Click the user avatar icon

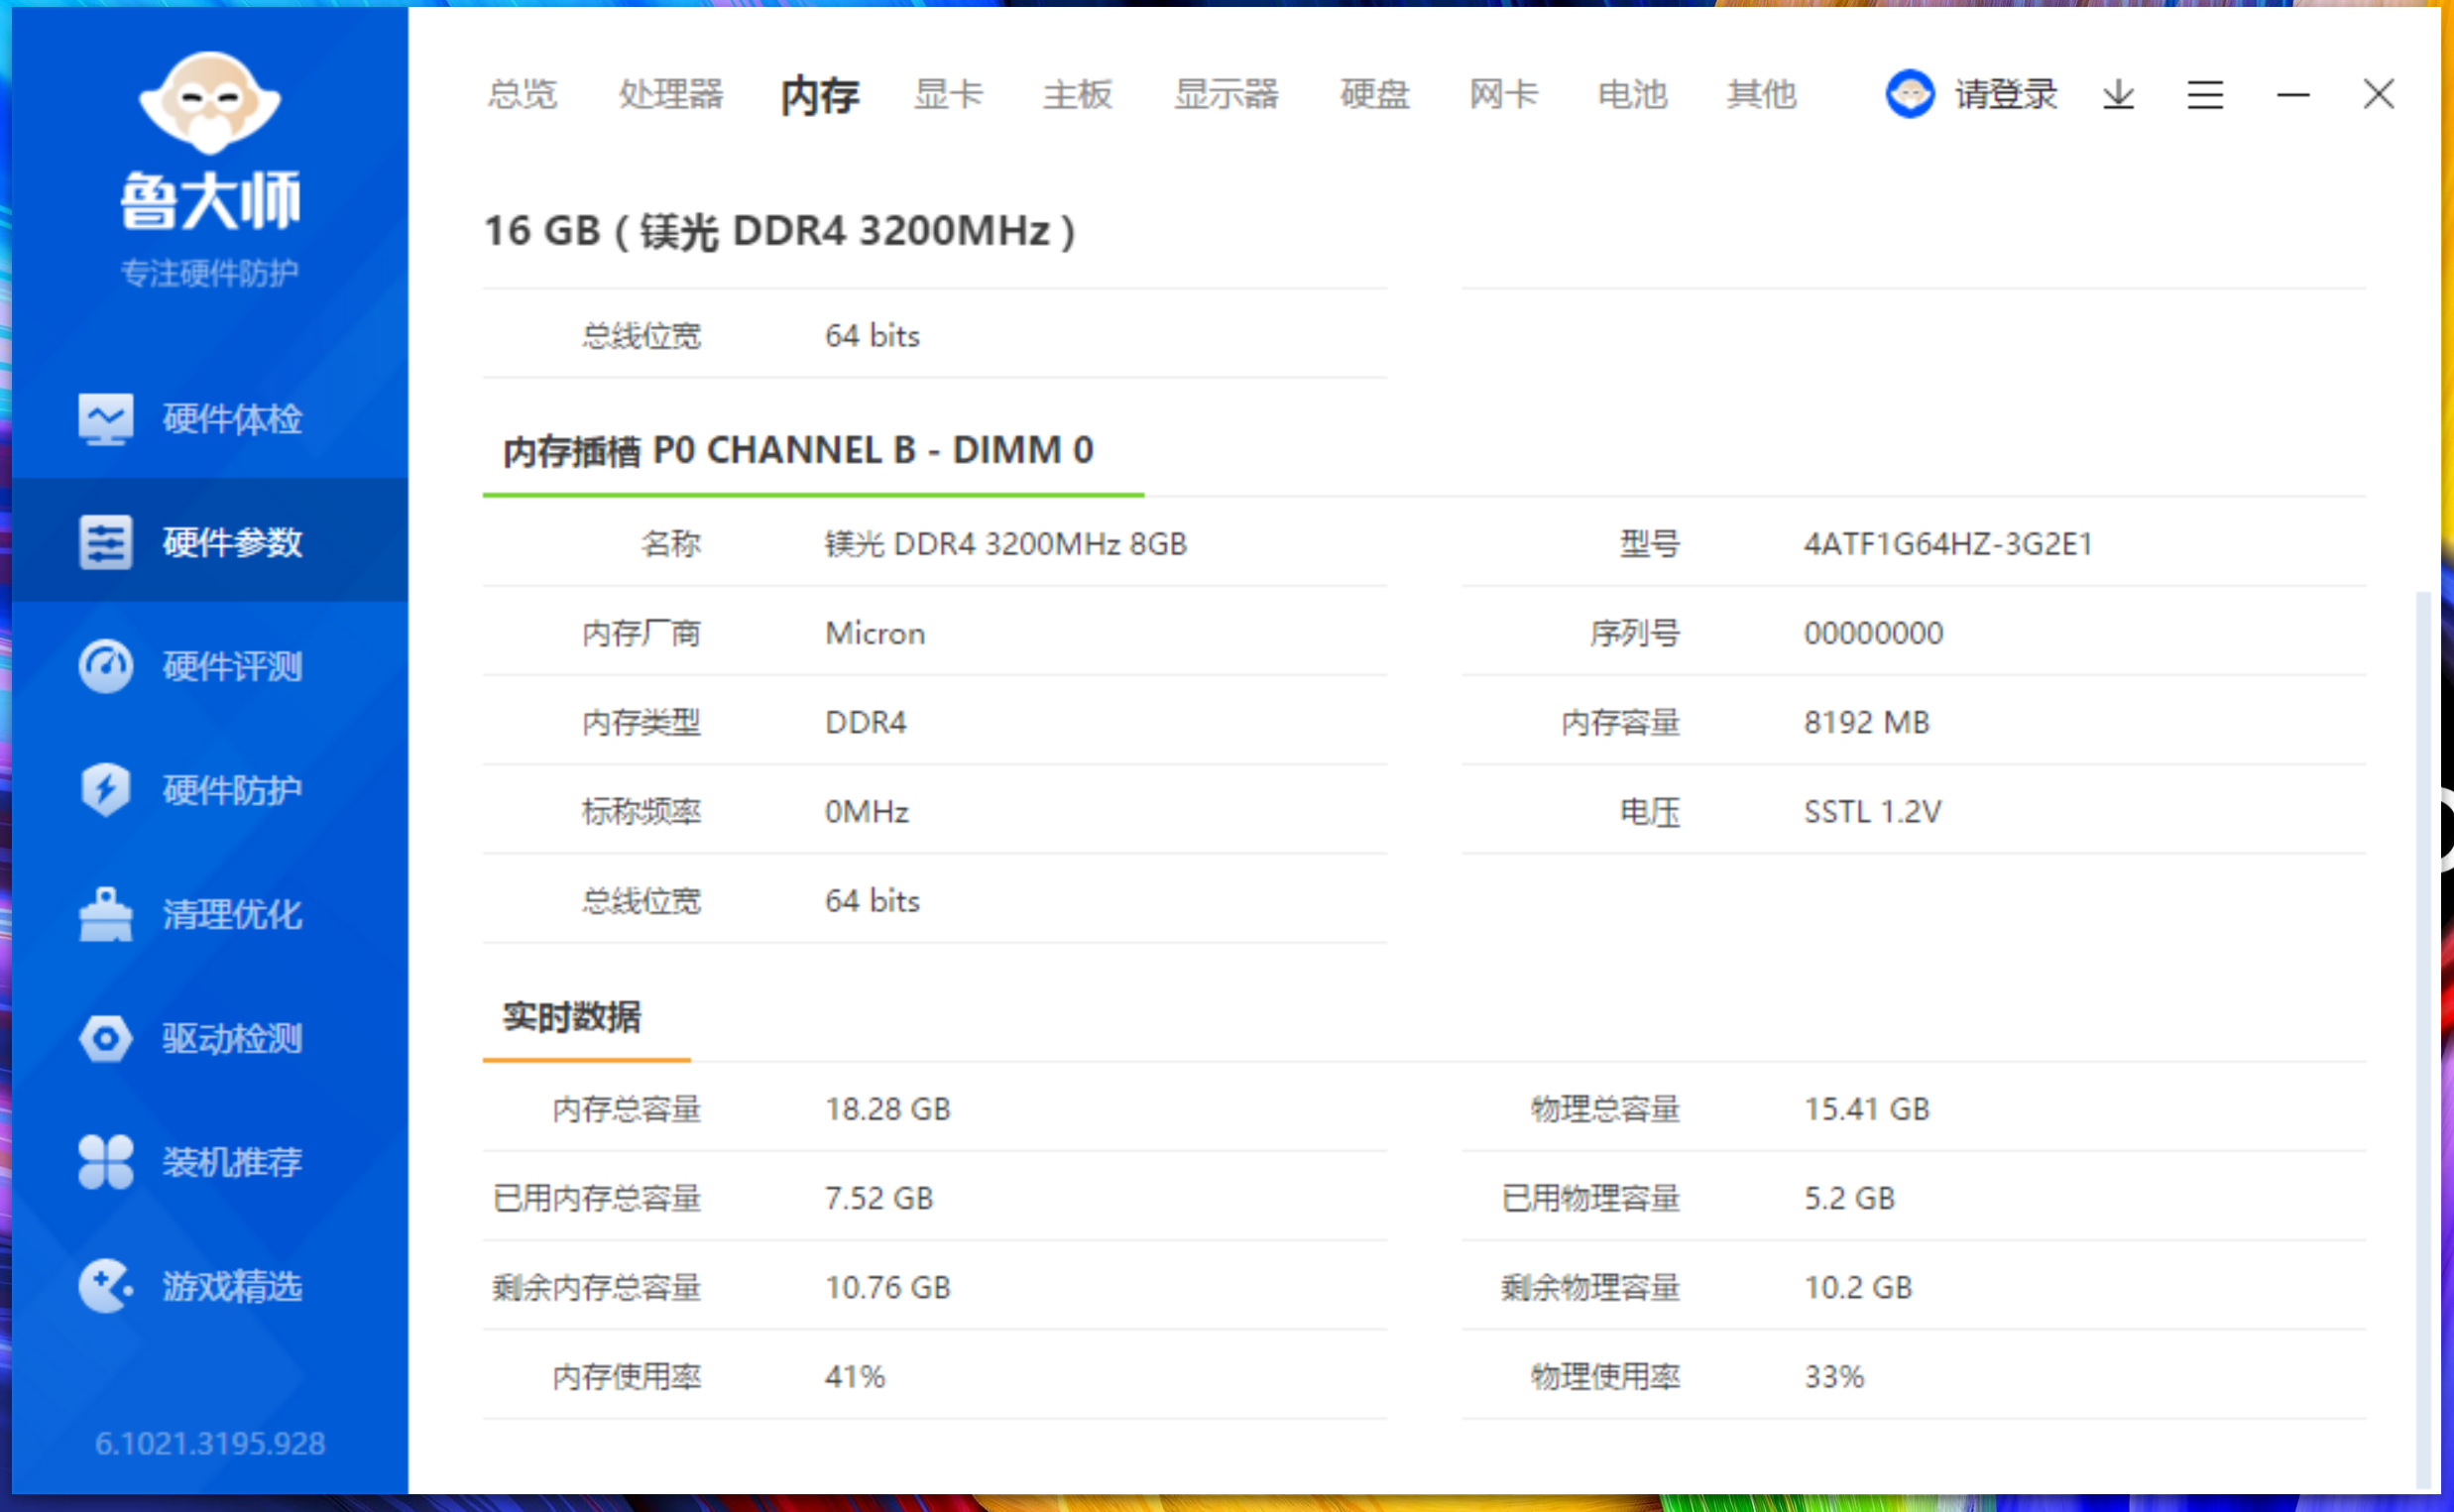pyautogui.click(x=1909, y=94)
